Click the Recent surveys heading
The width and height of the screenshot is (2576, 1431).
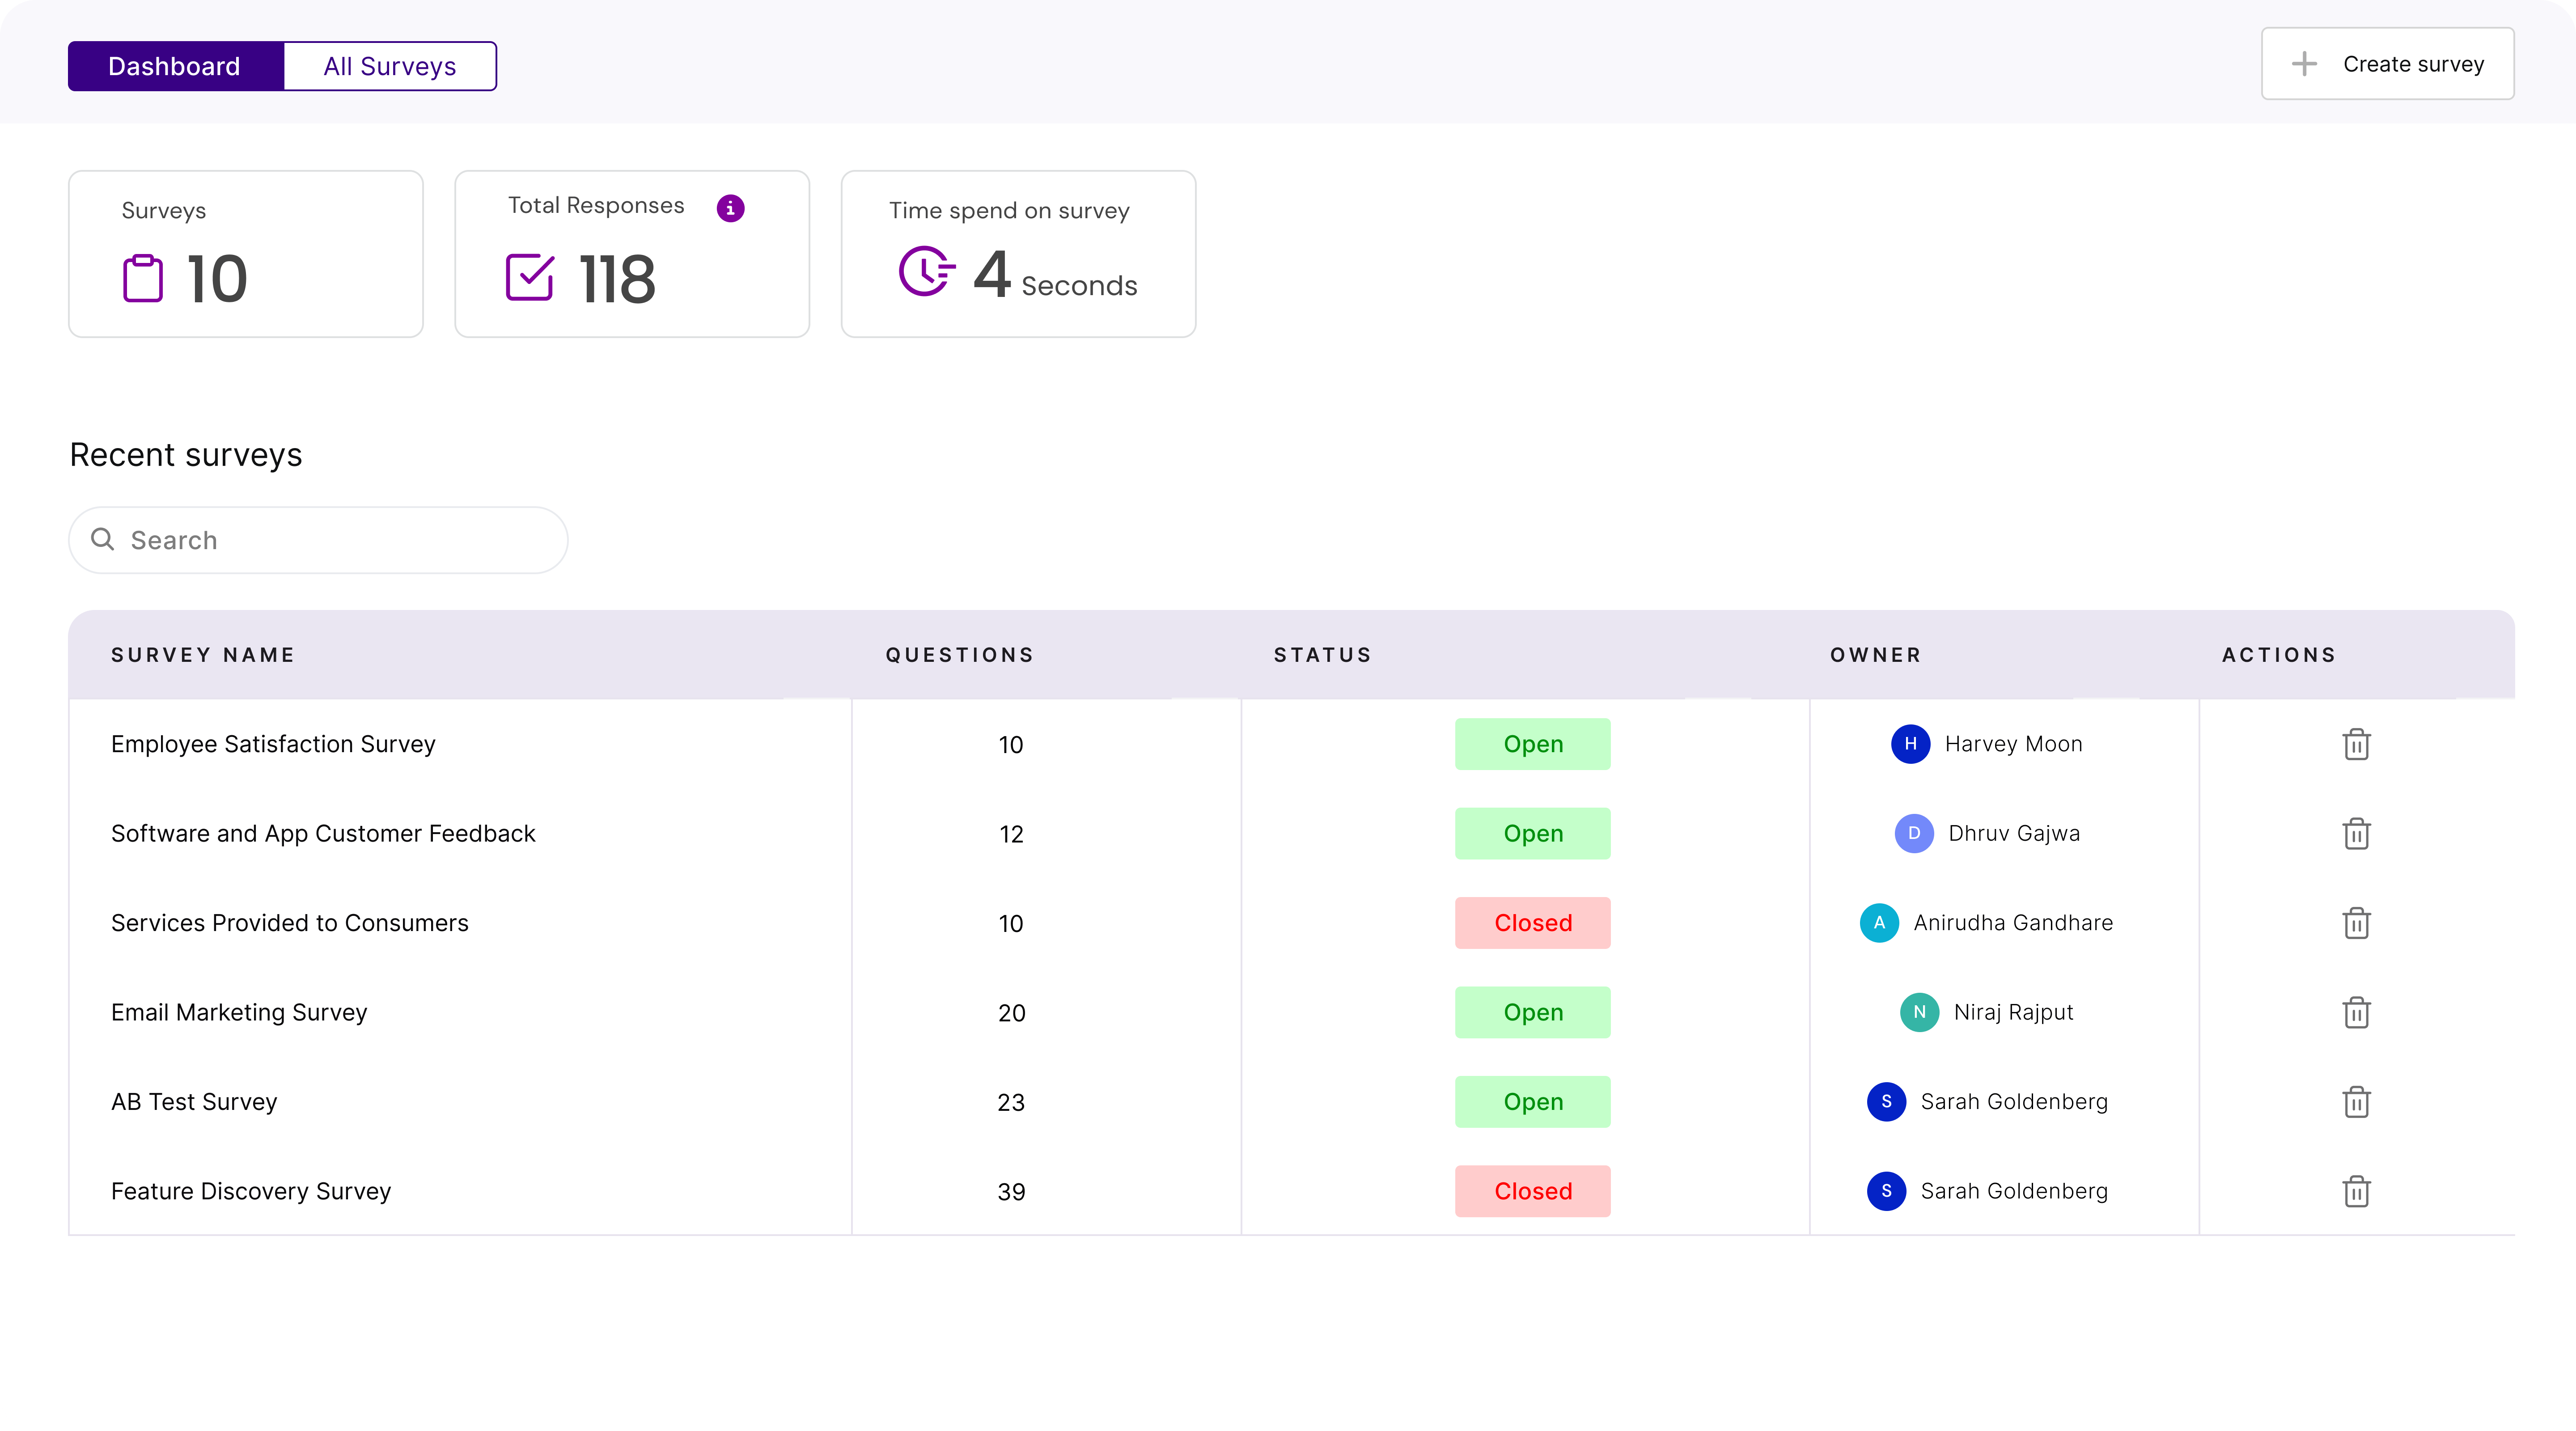coord(186,455)
